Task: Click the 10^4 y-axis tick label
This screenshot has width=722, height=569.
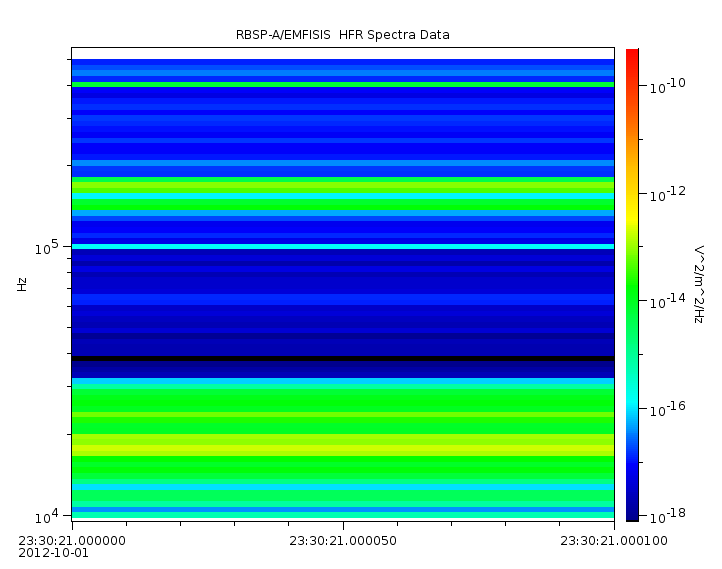Action: (x=47, y=516)
